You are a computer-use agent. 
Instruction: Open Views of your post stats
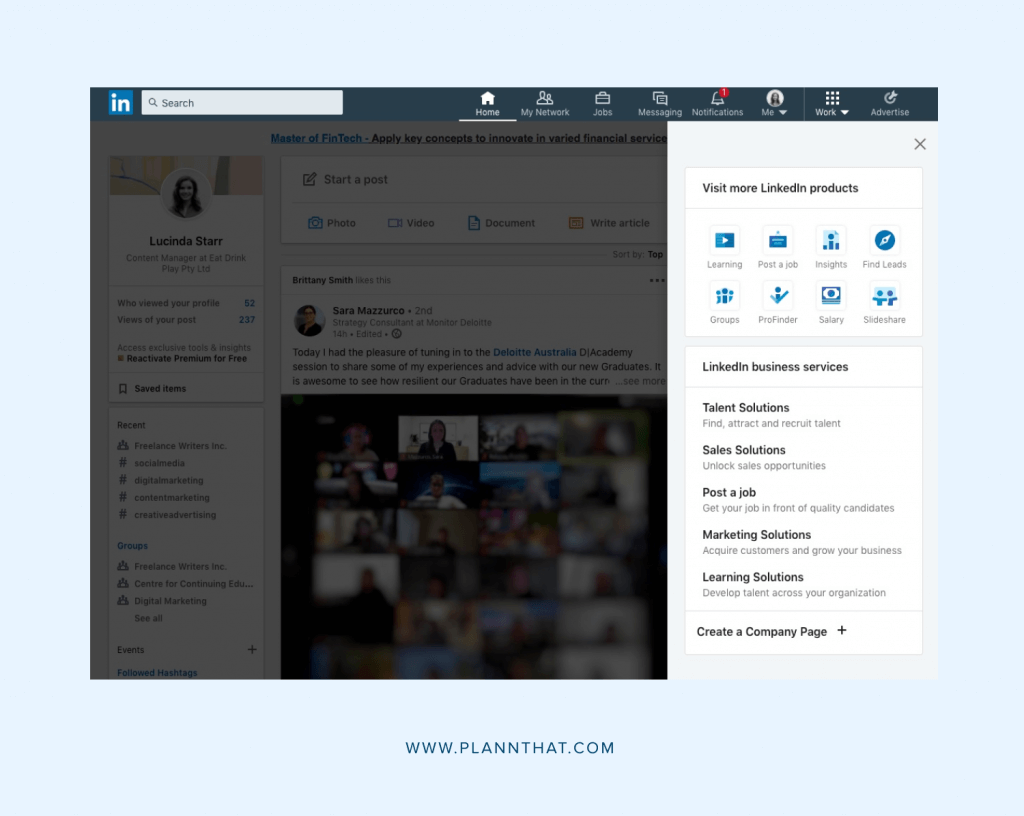tap(185, 320)
